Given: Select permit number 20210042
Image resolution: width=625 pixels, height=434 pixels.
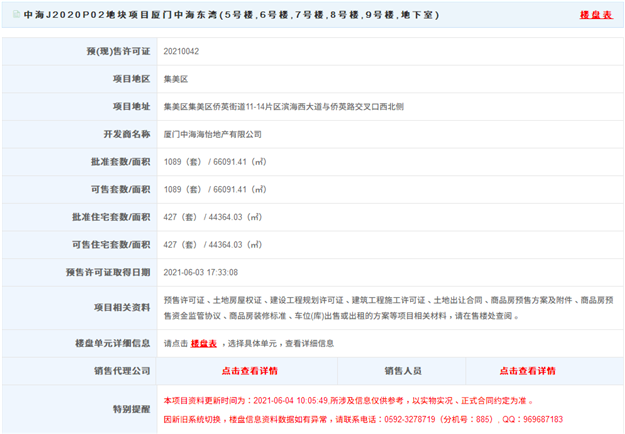Looking at the screenshot, I should [181, 51].
